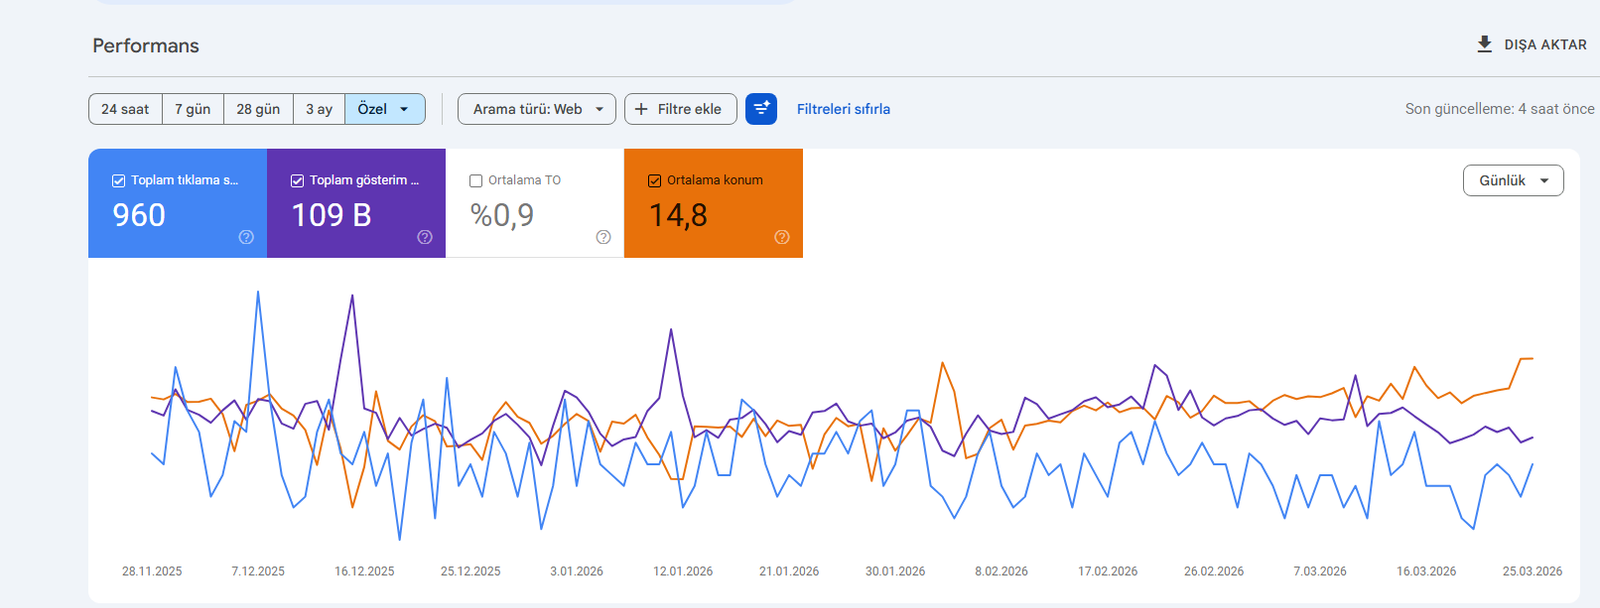Open the Özel date range dropdown
This screenshot has height=608, width=1600.
[x=385, y=109]
